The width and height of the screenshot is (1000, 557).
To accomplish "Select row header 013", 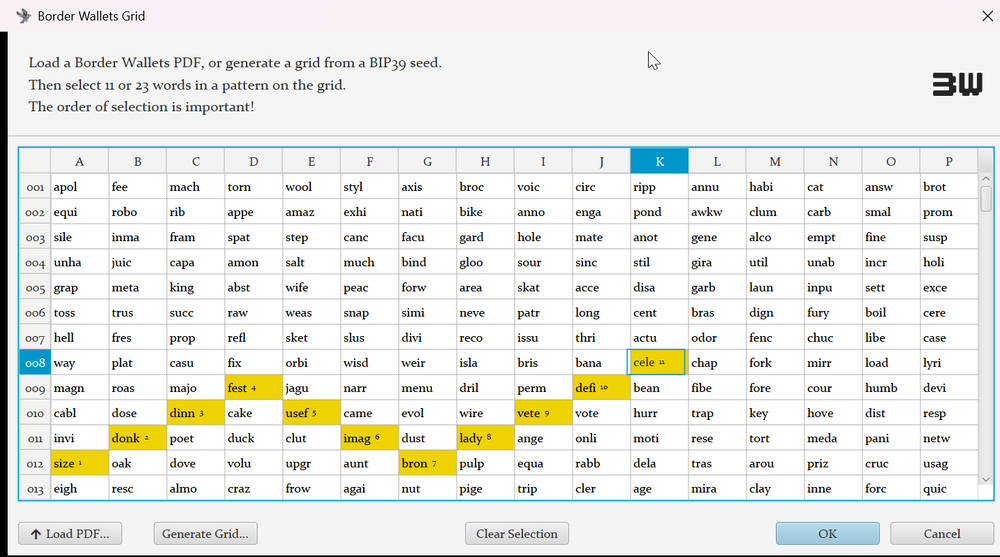I will click(35, 489).
